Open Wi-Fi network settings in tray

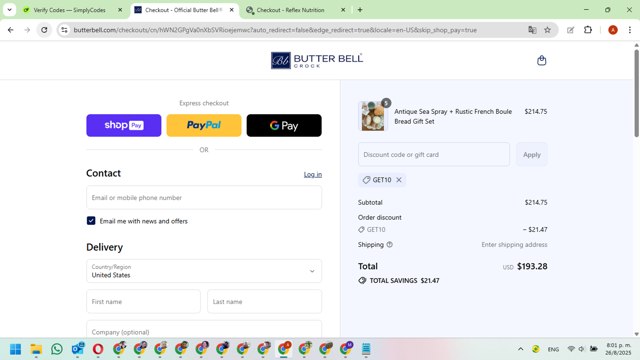click(x=571, y=349)
